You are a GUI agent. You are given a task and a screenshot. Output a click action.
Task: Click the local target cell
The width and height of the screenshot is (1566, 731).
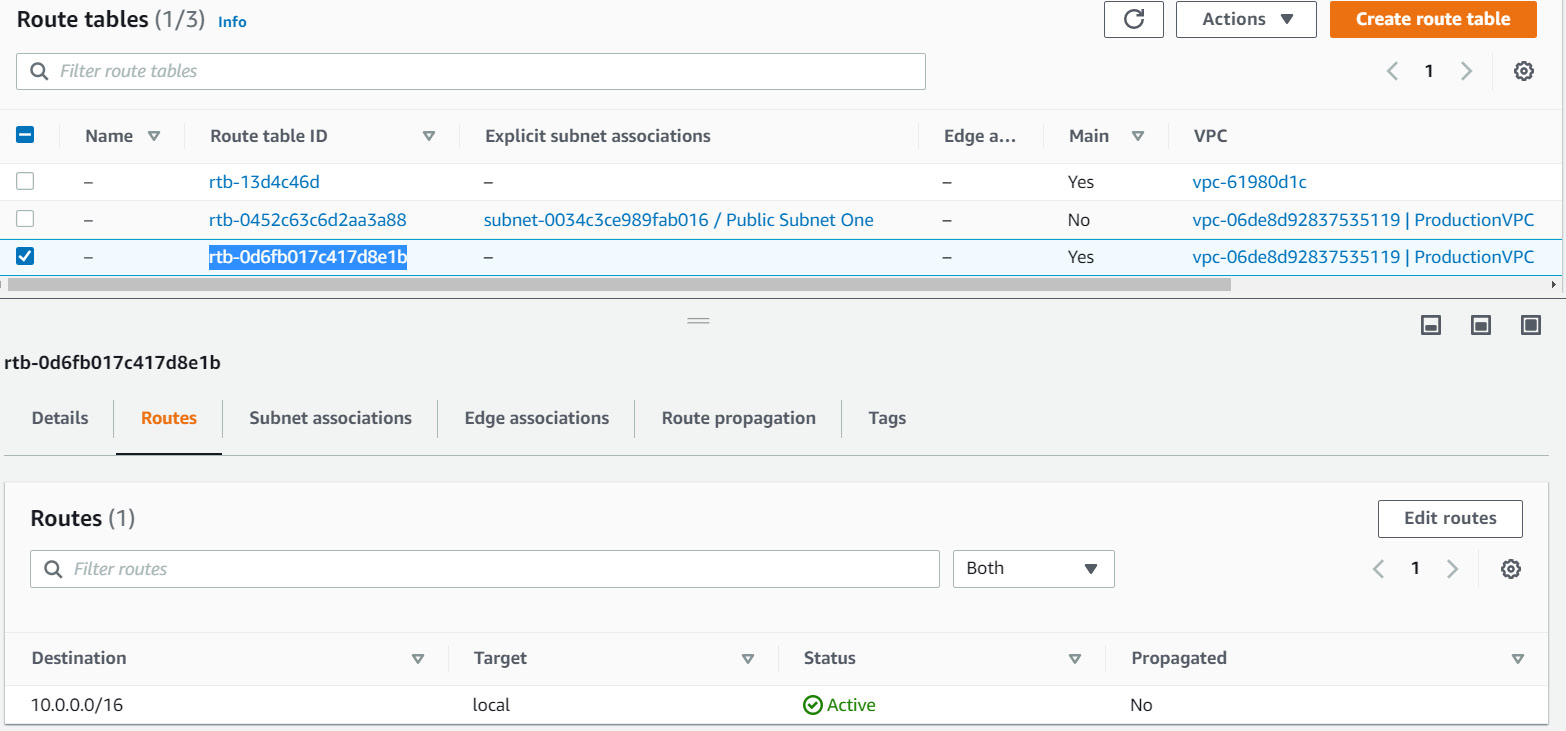(x=492, y=705)
